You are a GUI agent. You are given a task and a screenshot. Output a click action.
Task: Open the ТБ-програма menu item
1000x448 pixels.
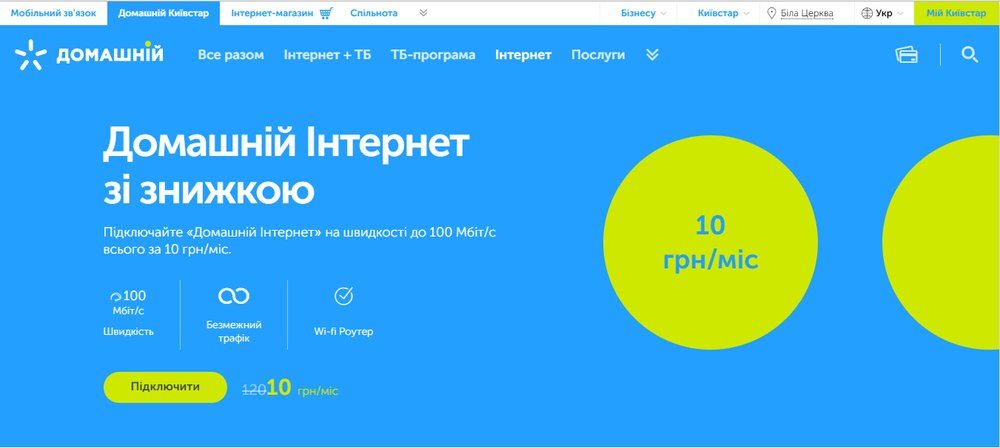coord(433,55)
